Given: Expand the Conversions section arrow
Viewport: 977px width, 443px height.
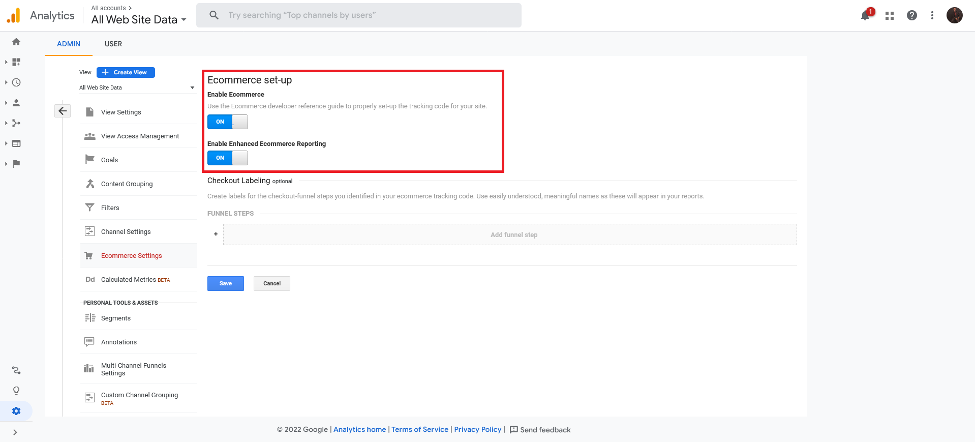Looking at the screenshot, I should (6, 163).
